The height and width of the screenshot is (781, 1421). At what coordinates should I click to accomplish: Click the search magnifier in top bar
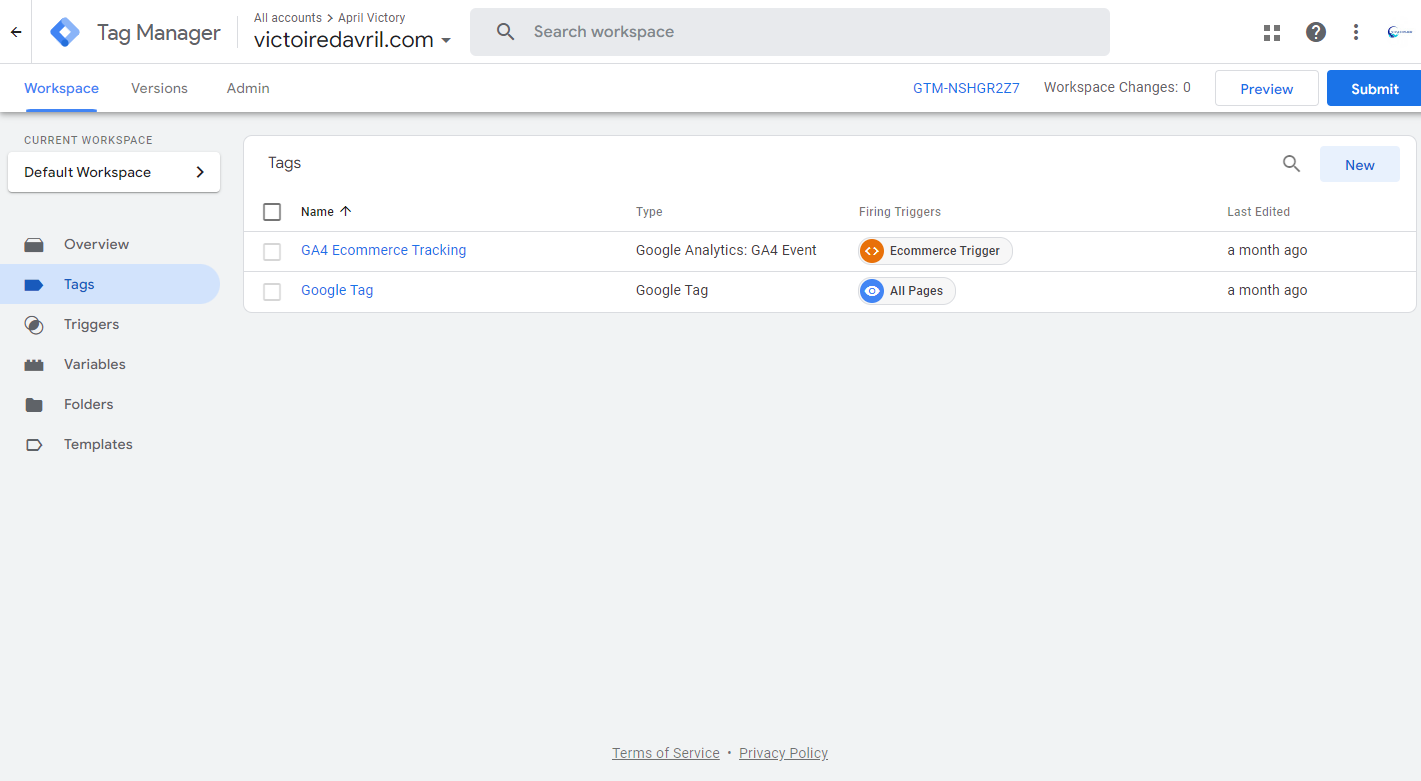point(506,32)
